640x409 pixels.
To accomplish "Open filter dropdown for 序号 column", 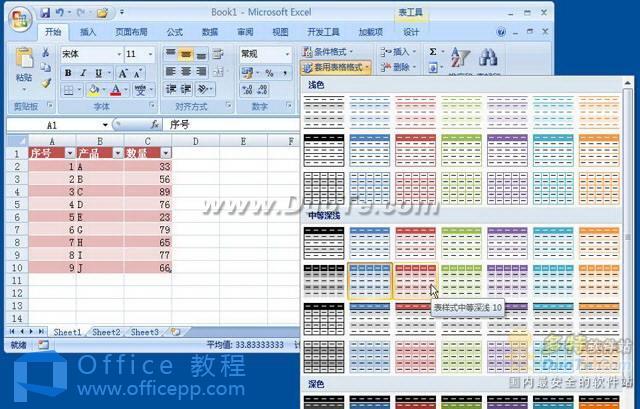I will (70, 153).
